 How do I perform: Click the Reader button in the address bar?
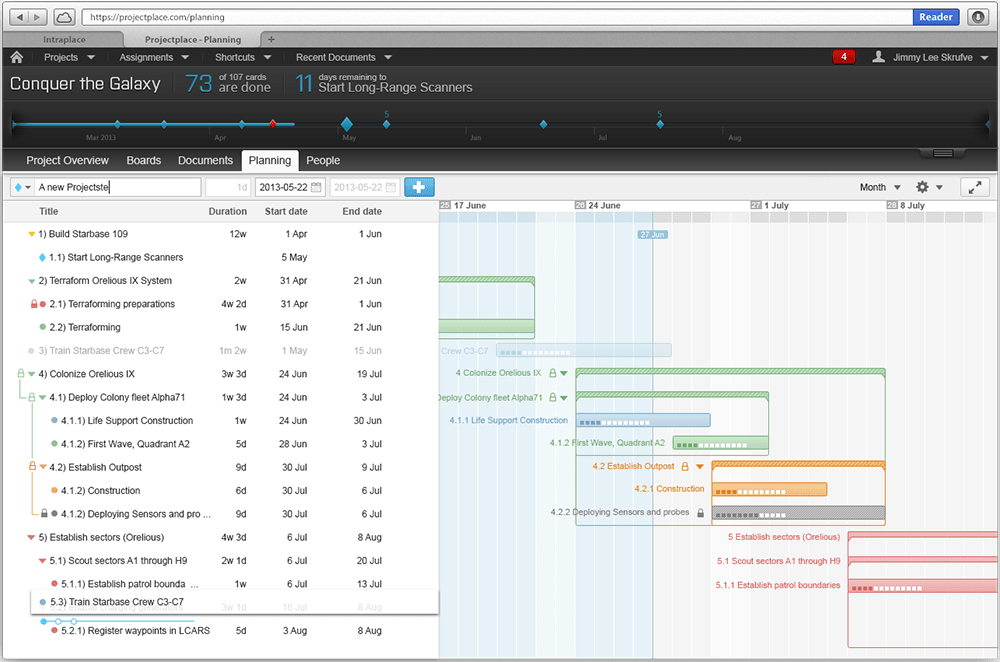(935, 16)
